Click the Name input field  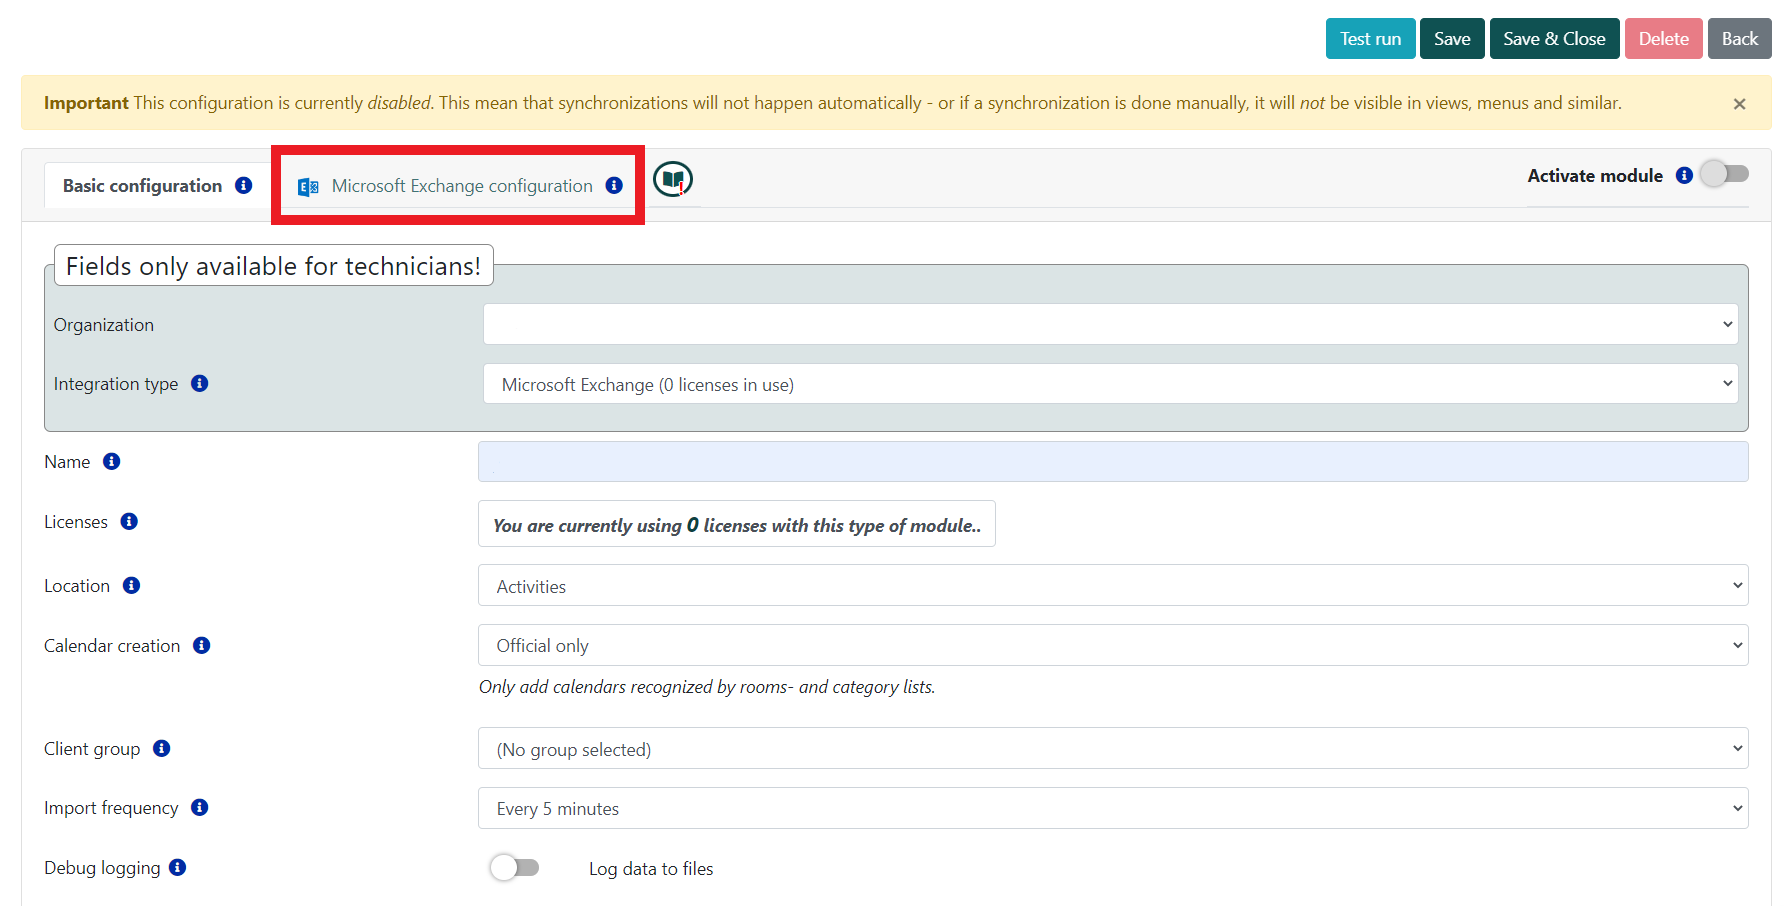[x=1113, y=462]
